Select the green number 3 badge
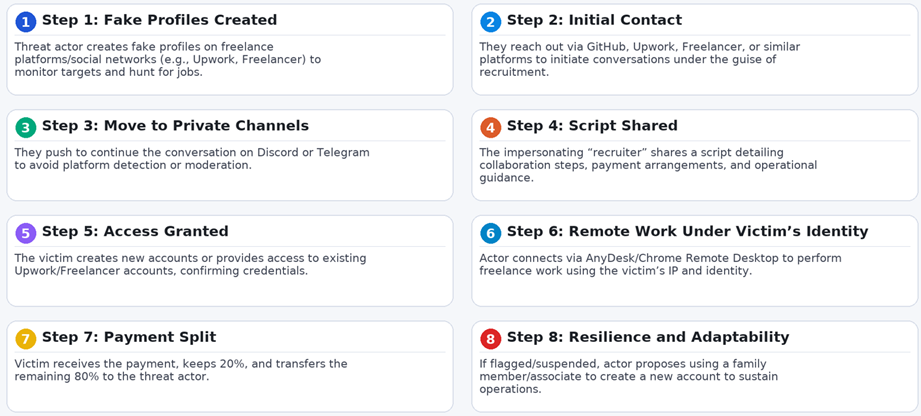 pyautogui.click(x=26, y=127)
